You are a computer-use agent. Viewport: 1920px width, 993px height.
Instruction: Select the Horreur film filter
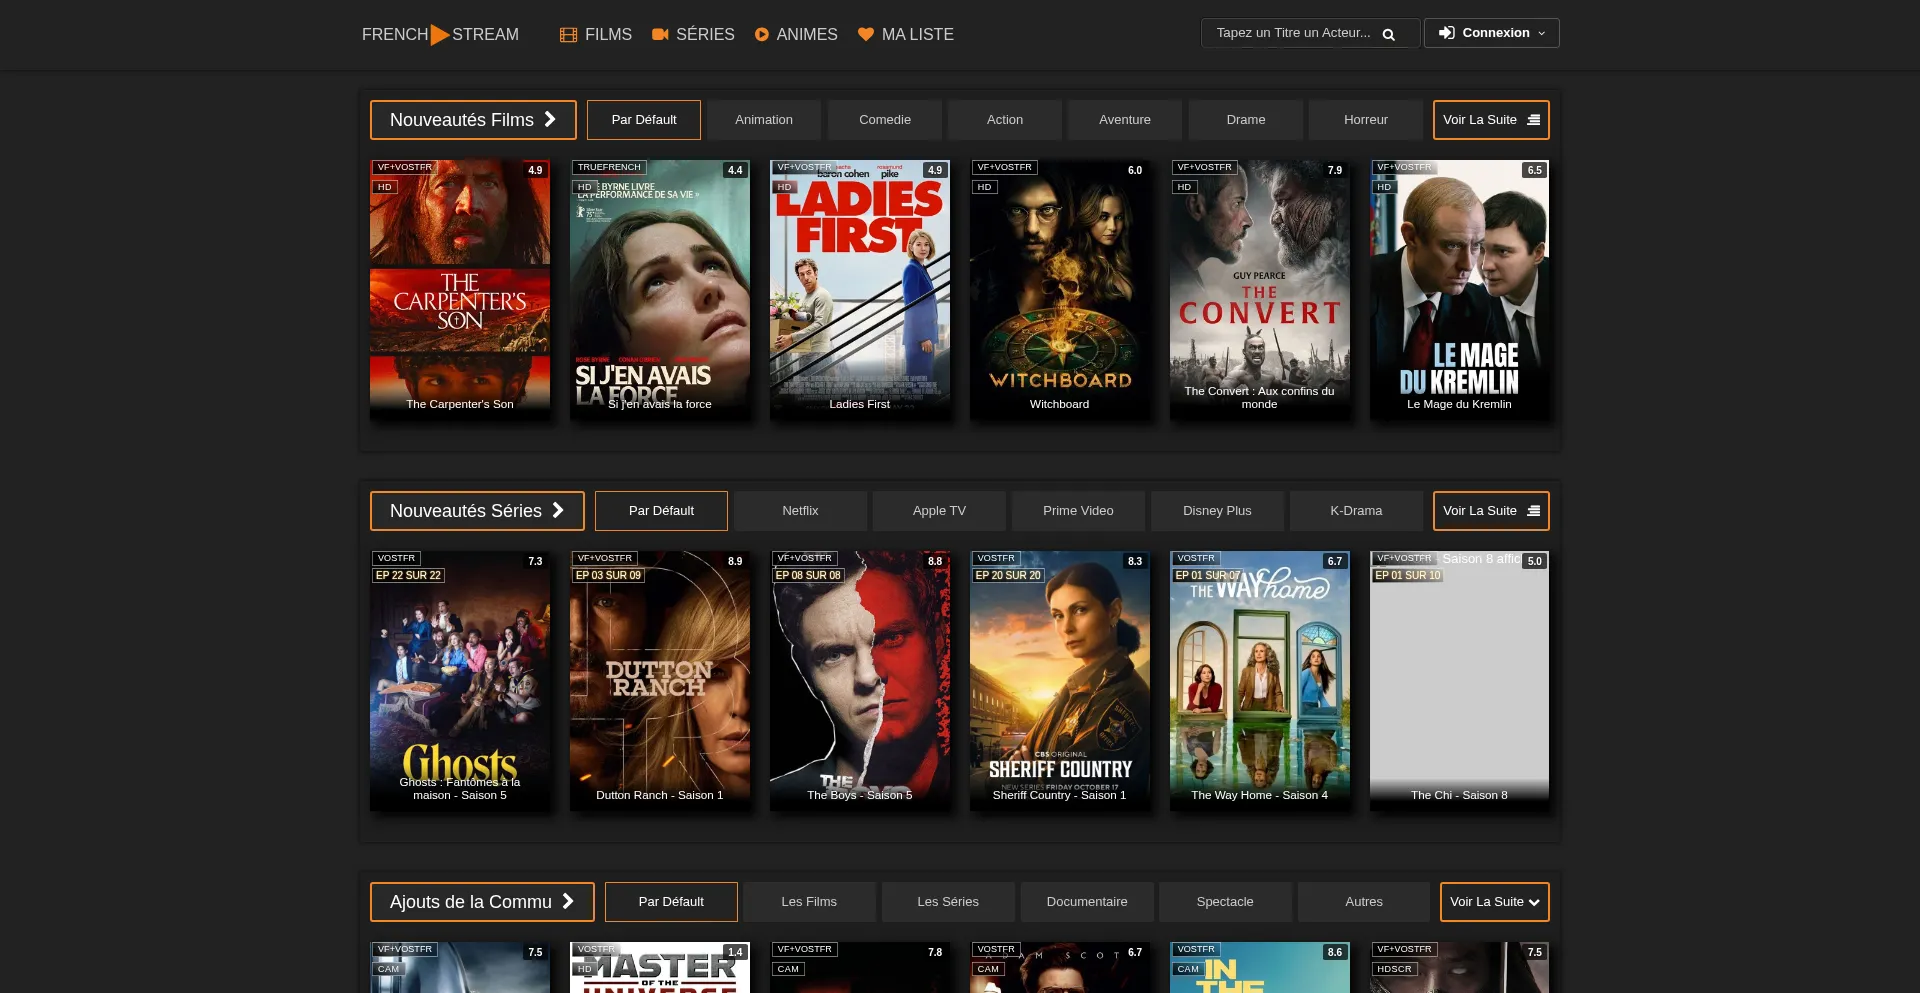click(1366, 120)
